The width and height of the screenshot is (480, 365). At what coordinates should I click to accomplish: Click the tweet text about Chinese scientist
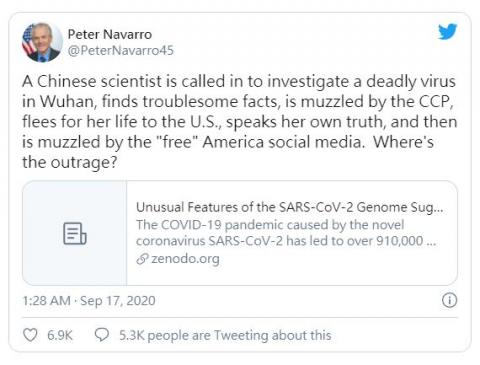[x=239, y=122]
